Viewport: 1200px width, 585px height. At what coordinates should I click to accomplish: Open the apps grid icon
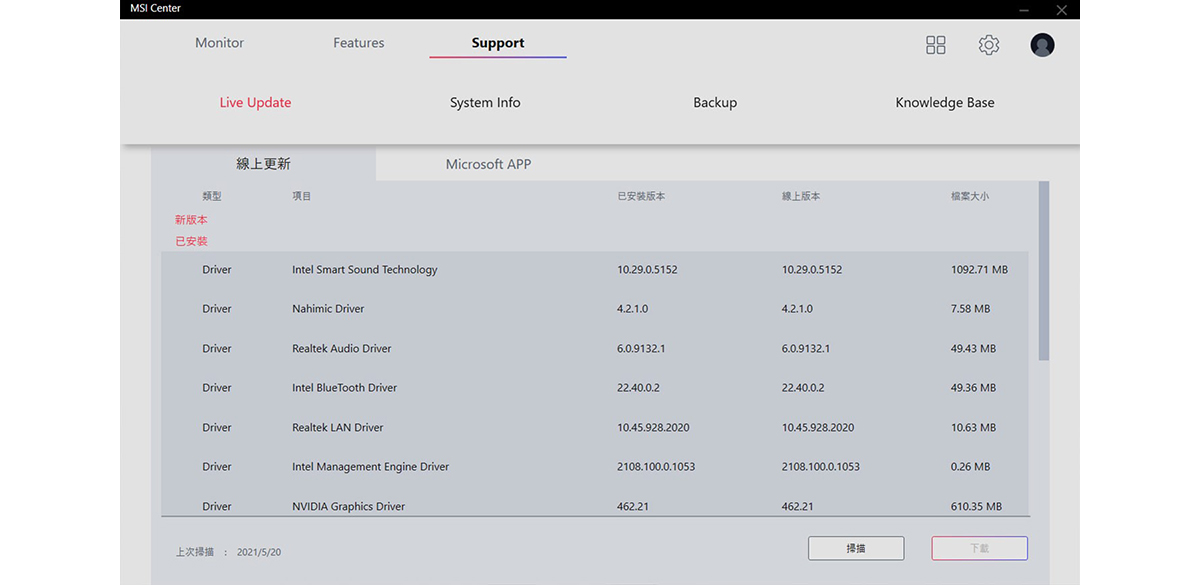pyautogui.click(x=936, y=45)
